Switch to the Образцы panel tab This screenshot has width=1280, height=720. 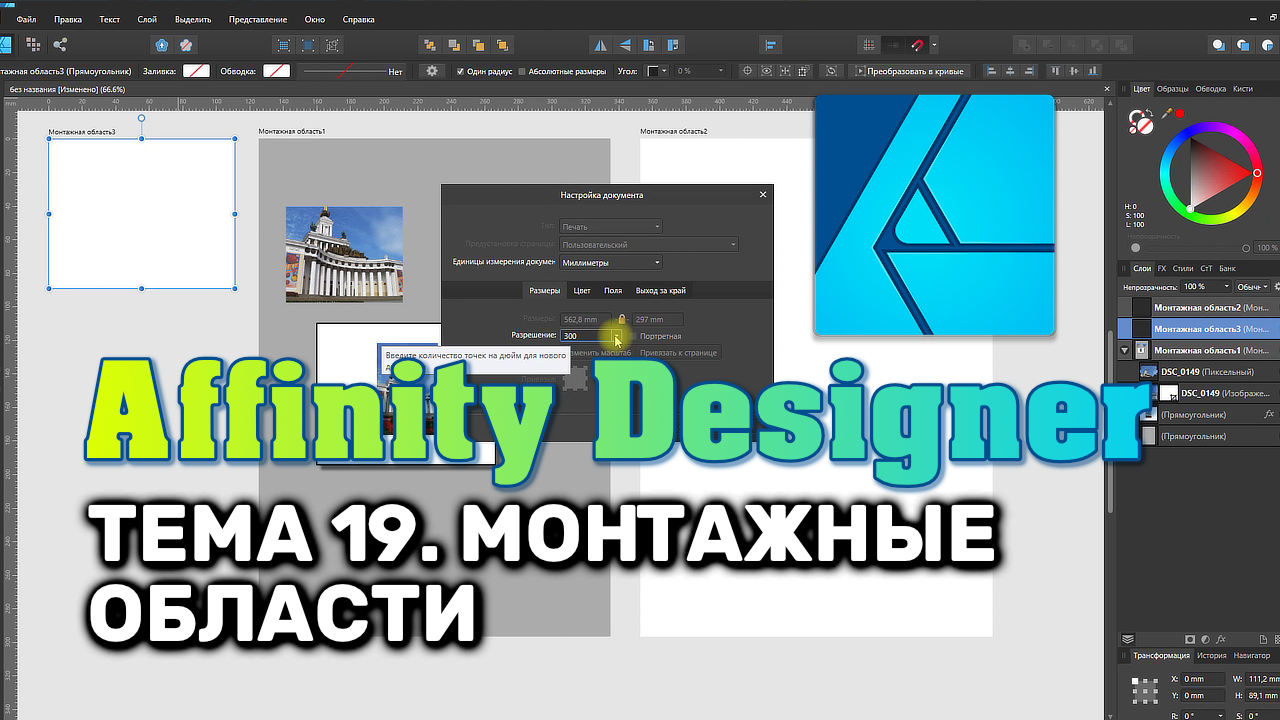tap(1173, 89)
